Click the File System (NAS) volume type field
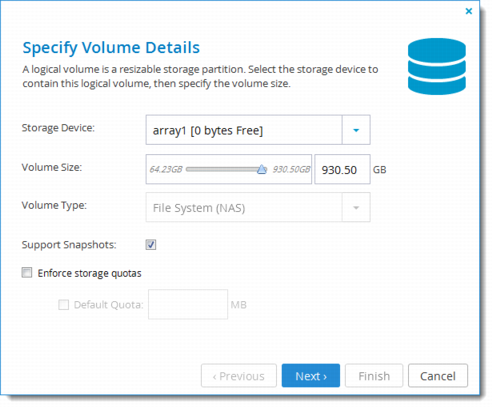The image size is (492, 407). point(244,208)
